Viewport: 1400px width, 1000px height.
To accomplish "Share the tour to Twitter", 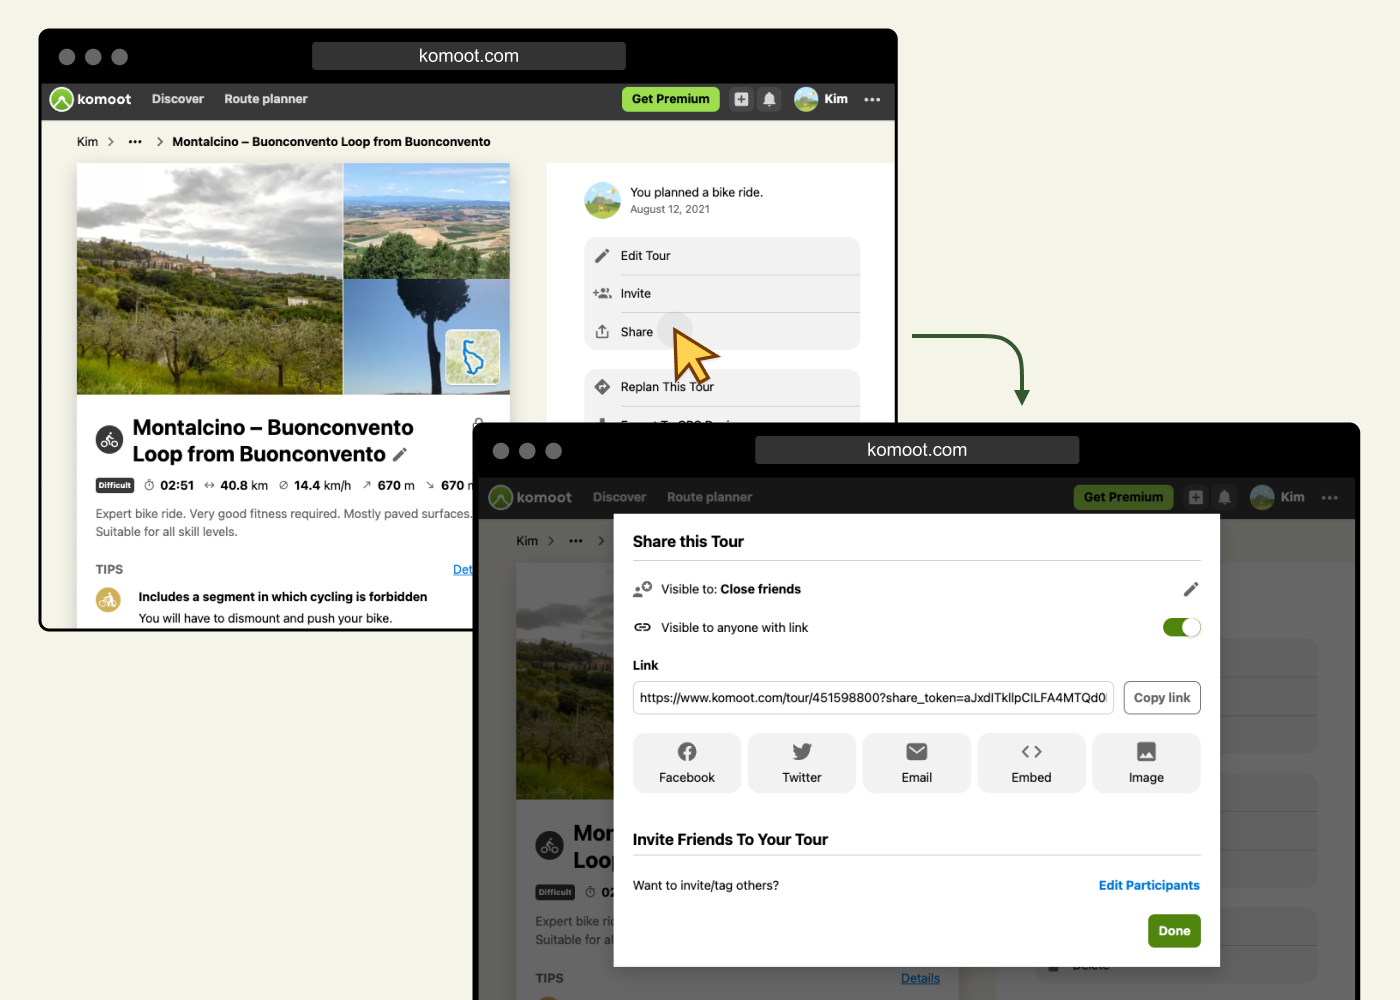I will click(x=802, y=763).
